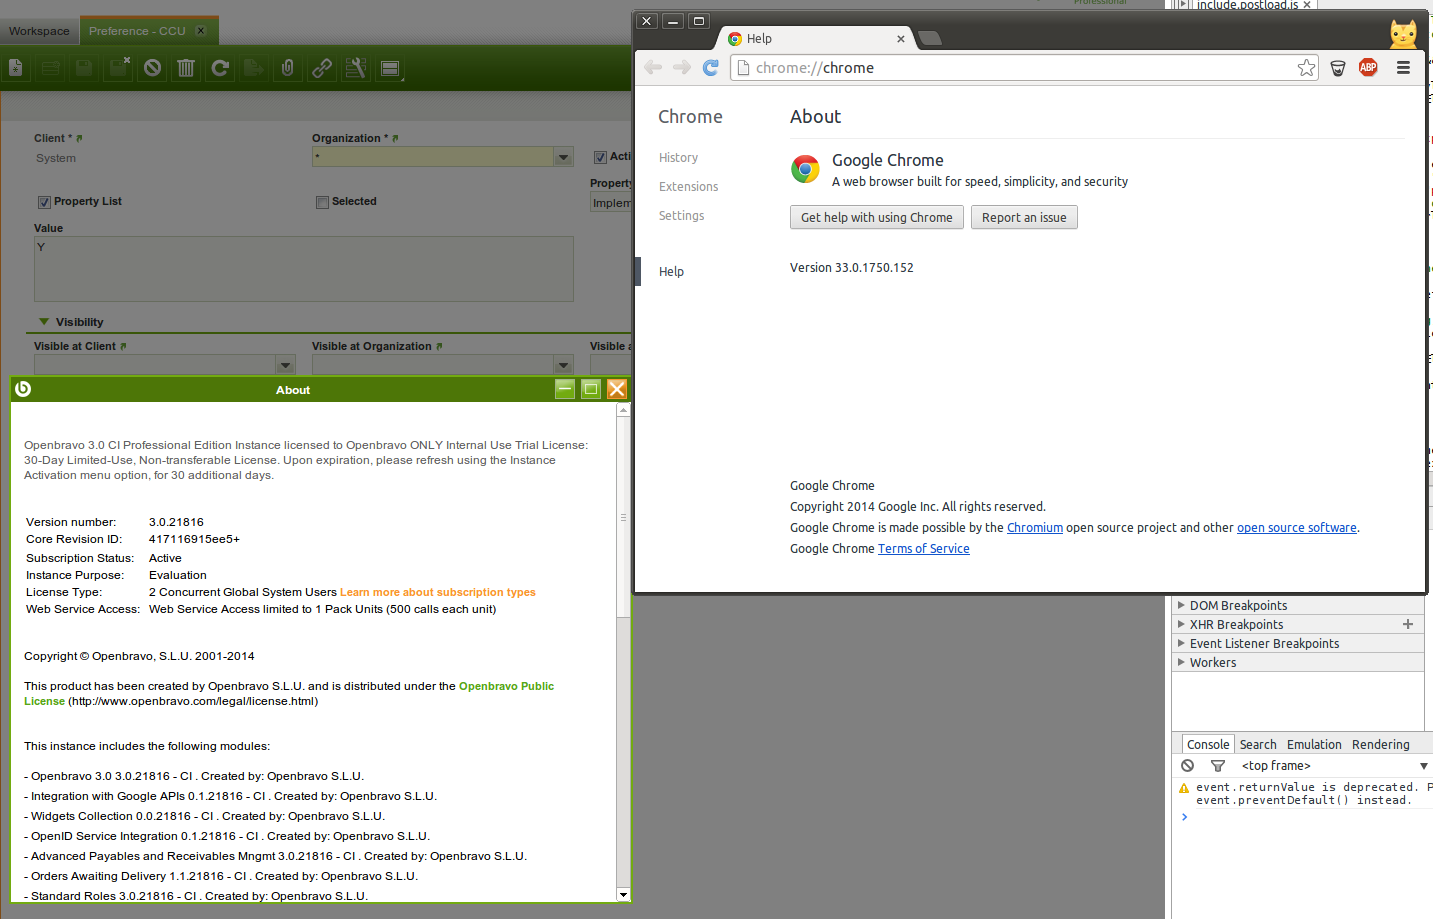Viewport: 1433px width, 919px height.
Task: Expand XHR Breakpoints section
Action: pos(1181,624)
